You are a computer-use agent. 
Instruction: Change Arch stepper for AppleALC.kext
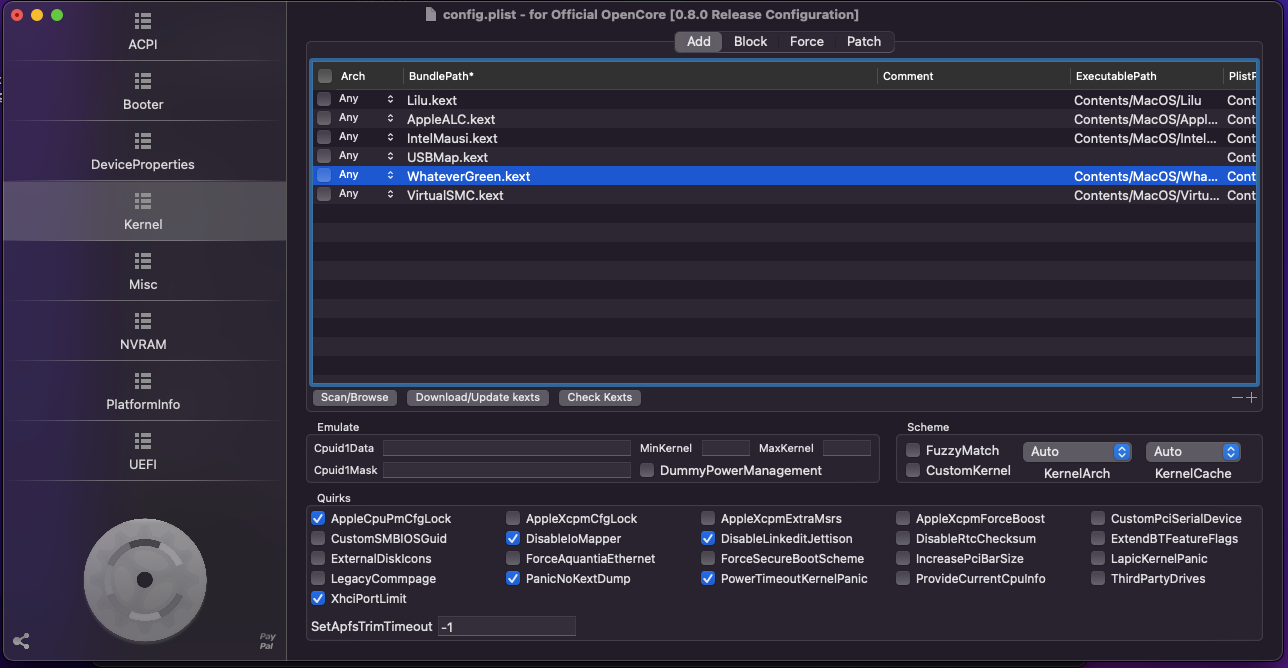click(390, 119)
